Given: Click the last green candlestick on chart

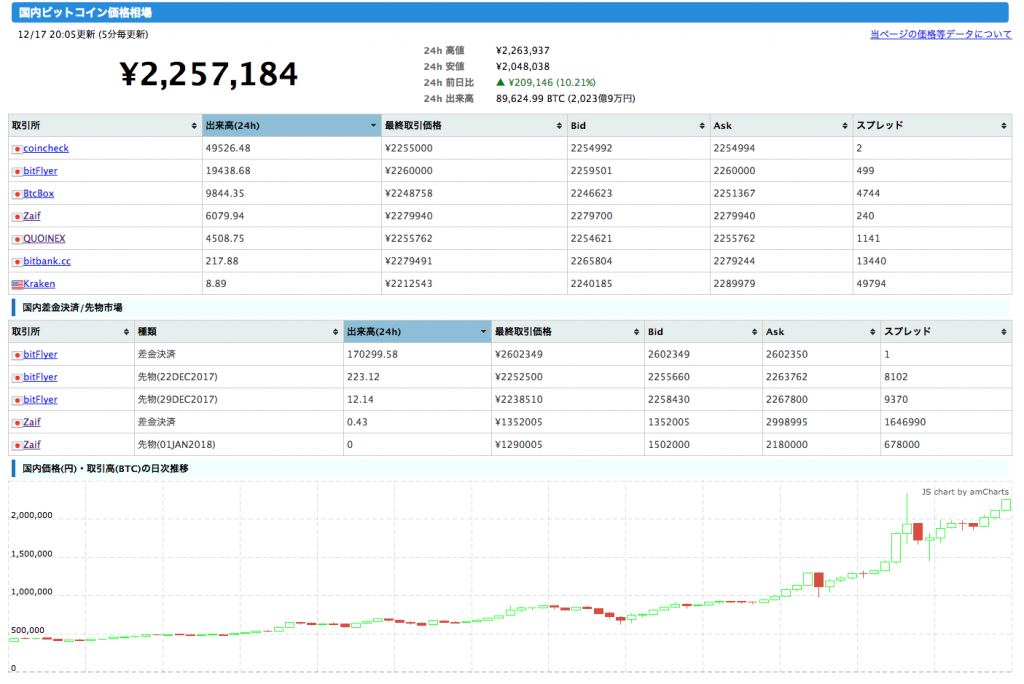Looking at the screenshot, I should pos(1006,505).
